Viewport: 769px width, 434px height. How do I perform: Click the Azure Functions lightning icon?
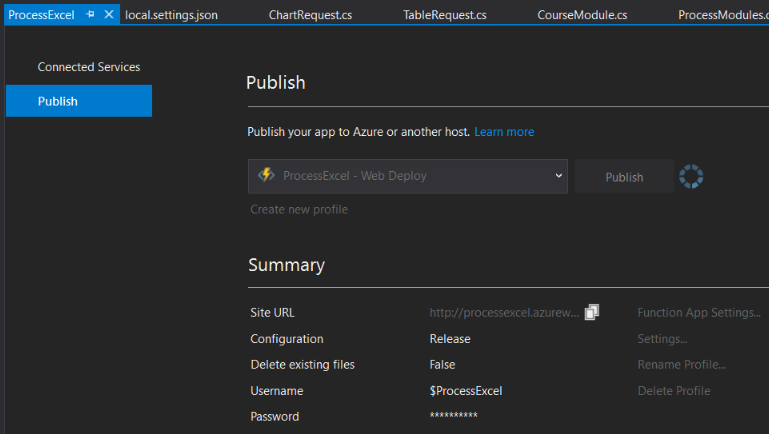(266, 175)
